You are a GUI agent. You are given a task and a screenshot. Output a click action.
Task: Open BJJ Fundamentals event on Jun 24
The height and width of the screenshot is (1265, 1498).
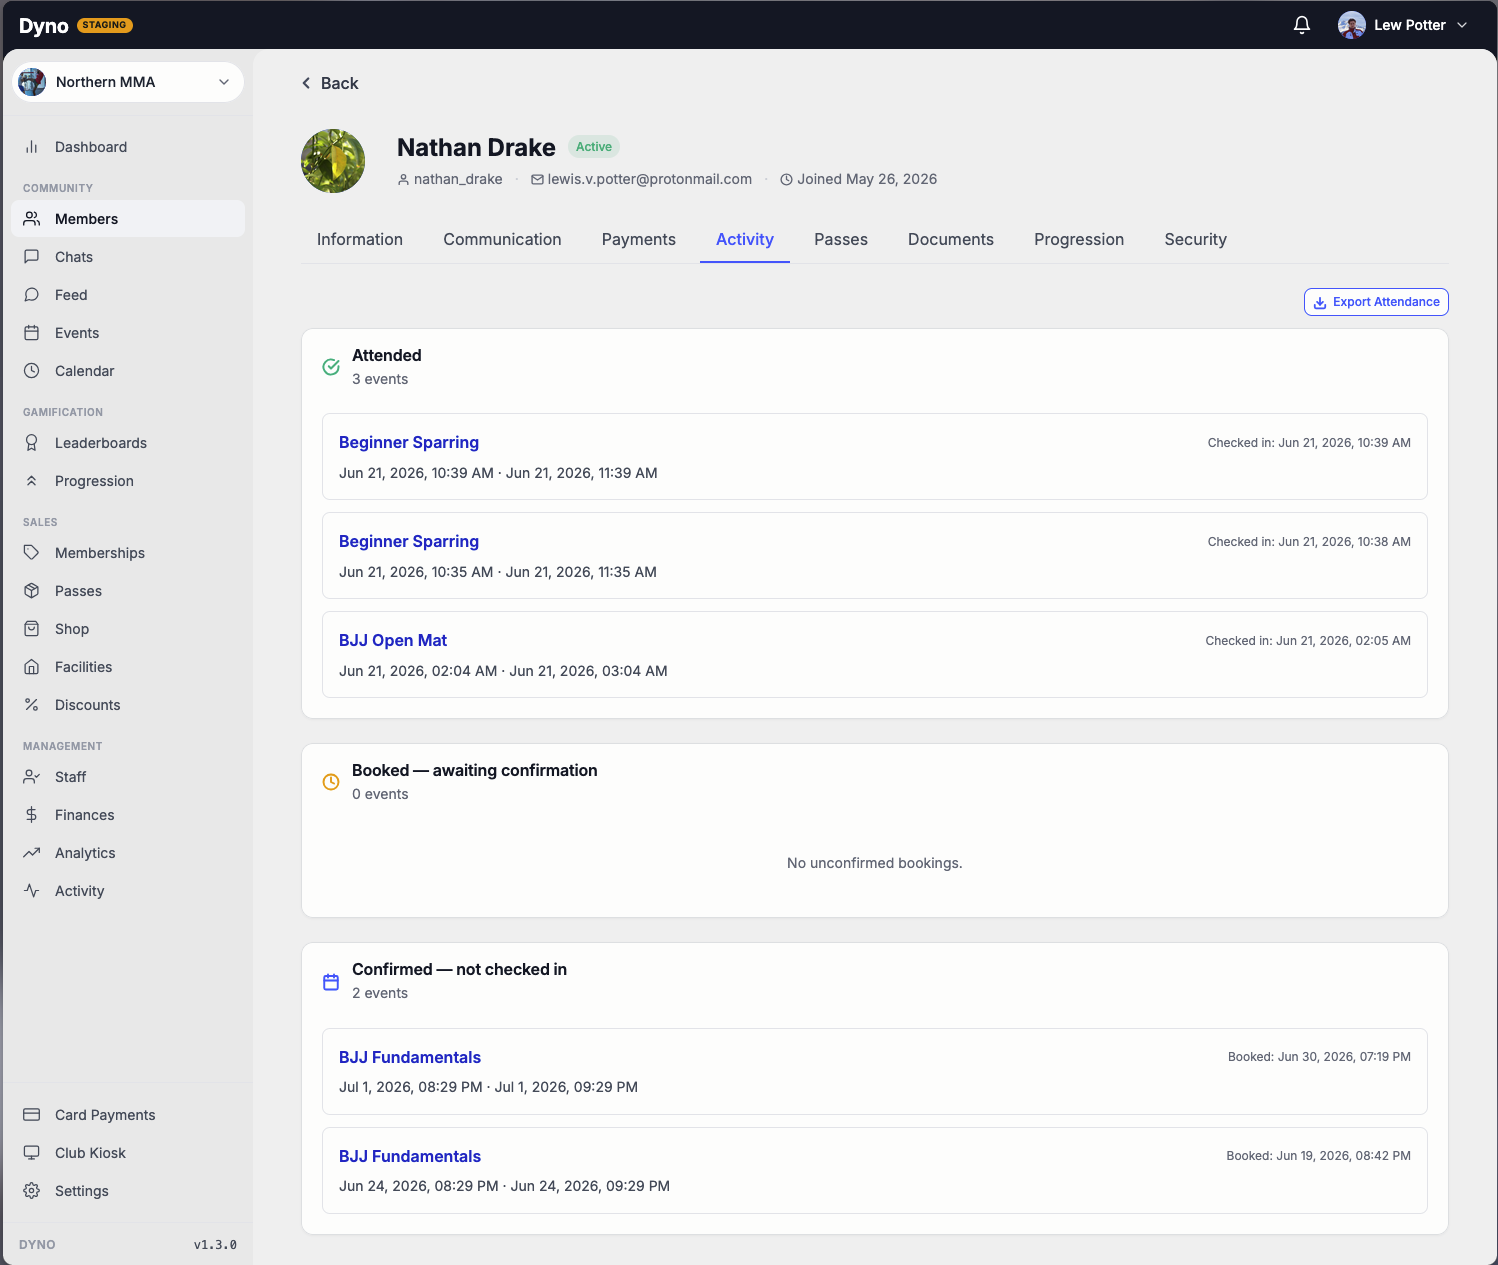click(410, 1156)
